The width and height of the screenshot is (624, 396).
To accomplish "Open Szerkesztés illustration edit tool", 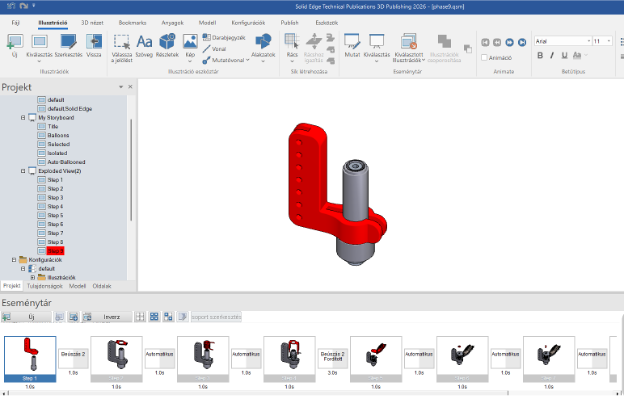I will 68,45.
